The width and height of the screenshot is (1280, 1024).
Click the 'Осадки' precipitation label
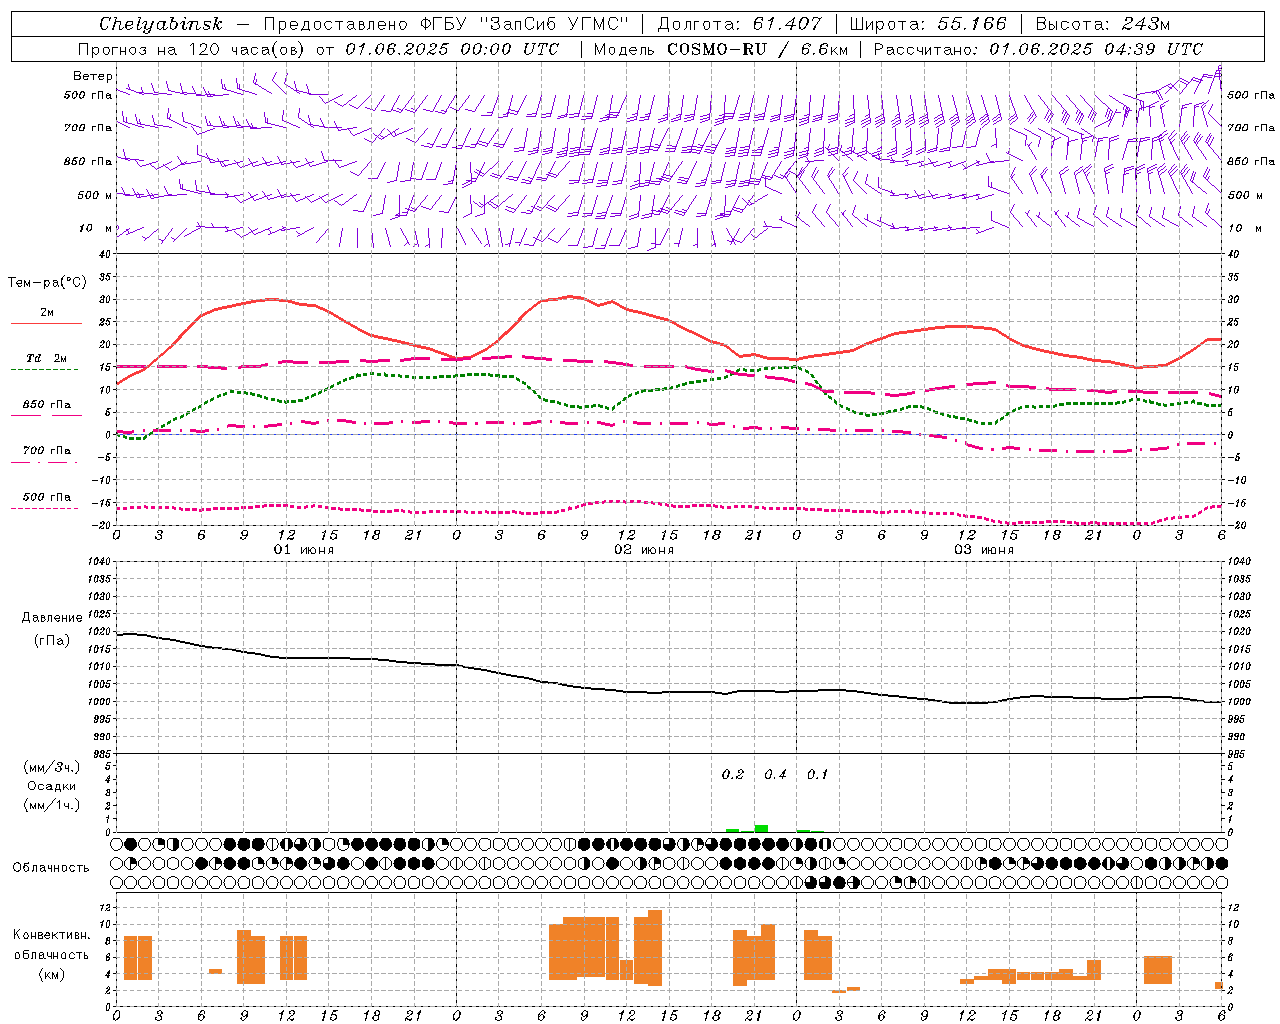pos(52,786)
